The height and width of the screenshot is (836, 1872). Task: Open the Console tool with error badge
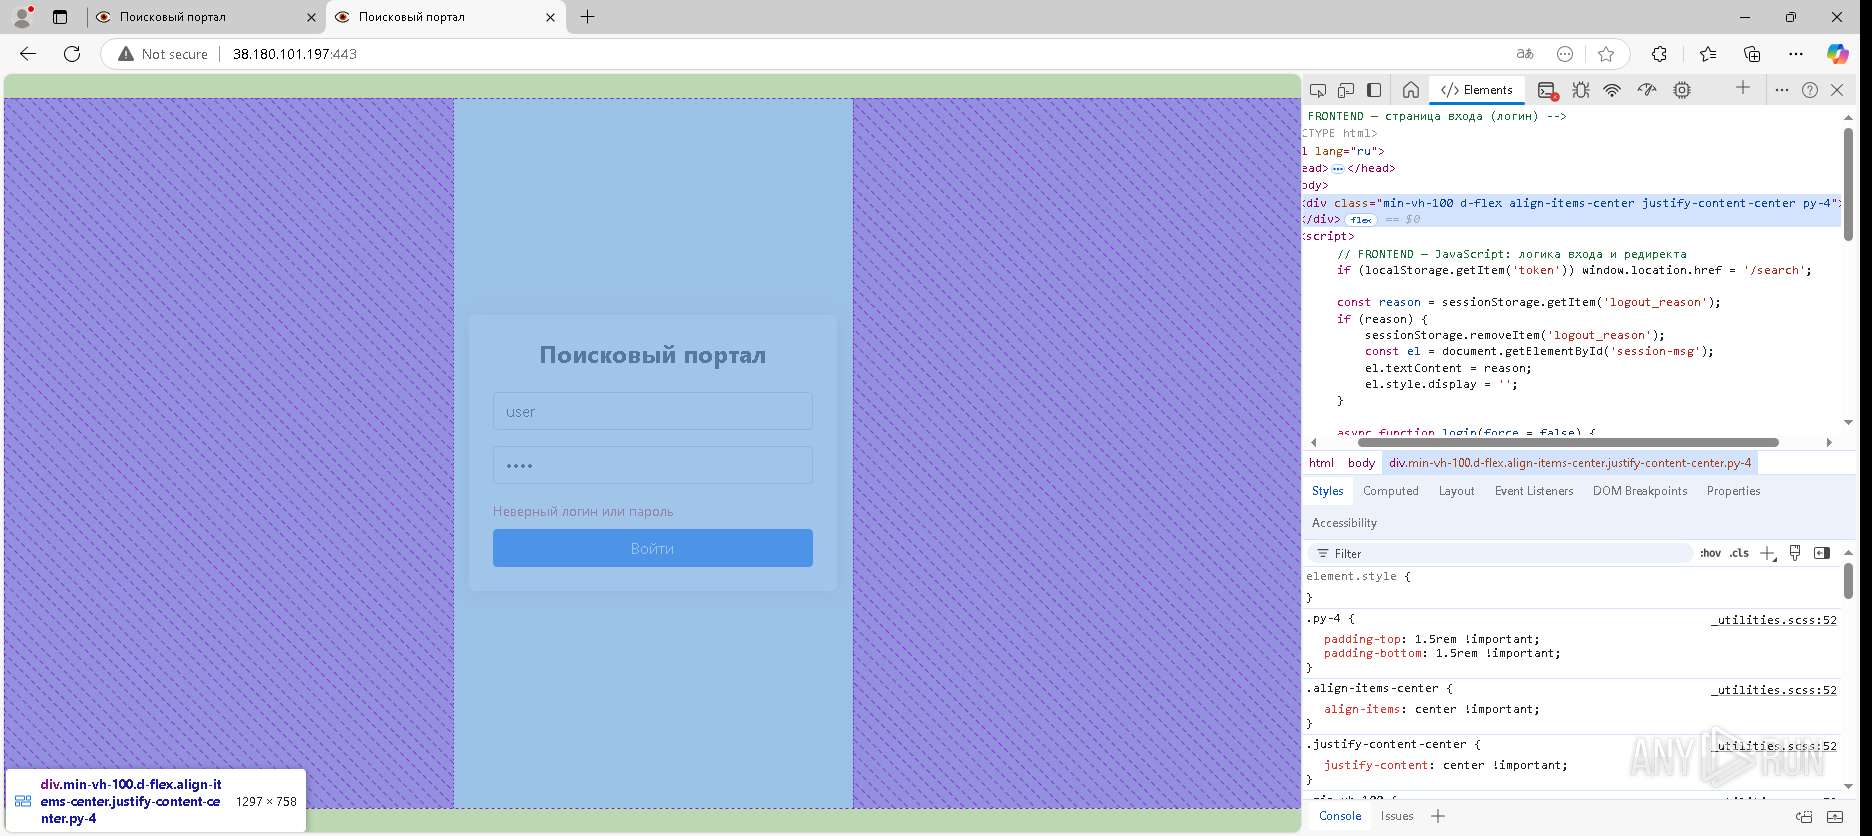pyautogui.click(x=1547, y=90)
